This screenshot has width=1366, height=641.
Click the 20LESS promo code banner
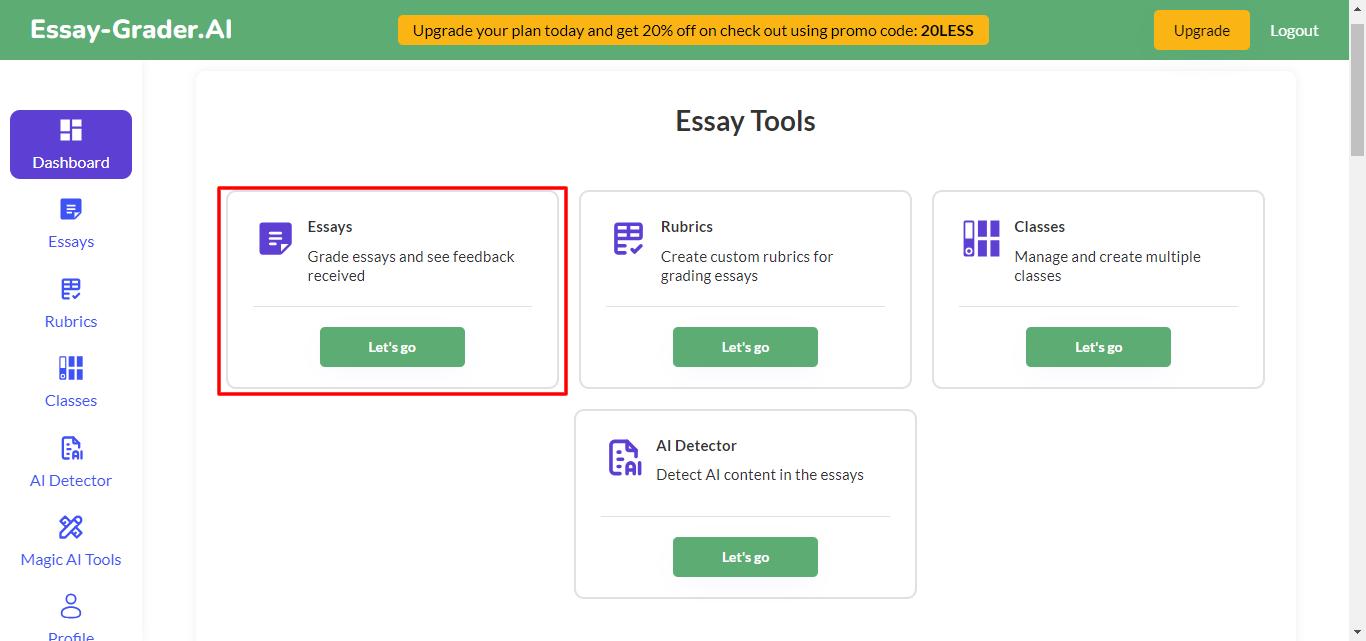click(x=693, y=30)
